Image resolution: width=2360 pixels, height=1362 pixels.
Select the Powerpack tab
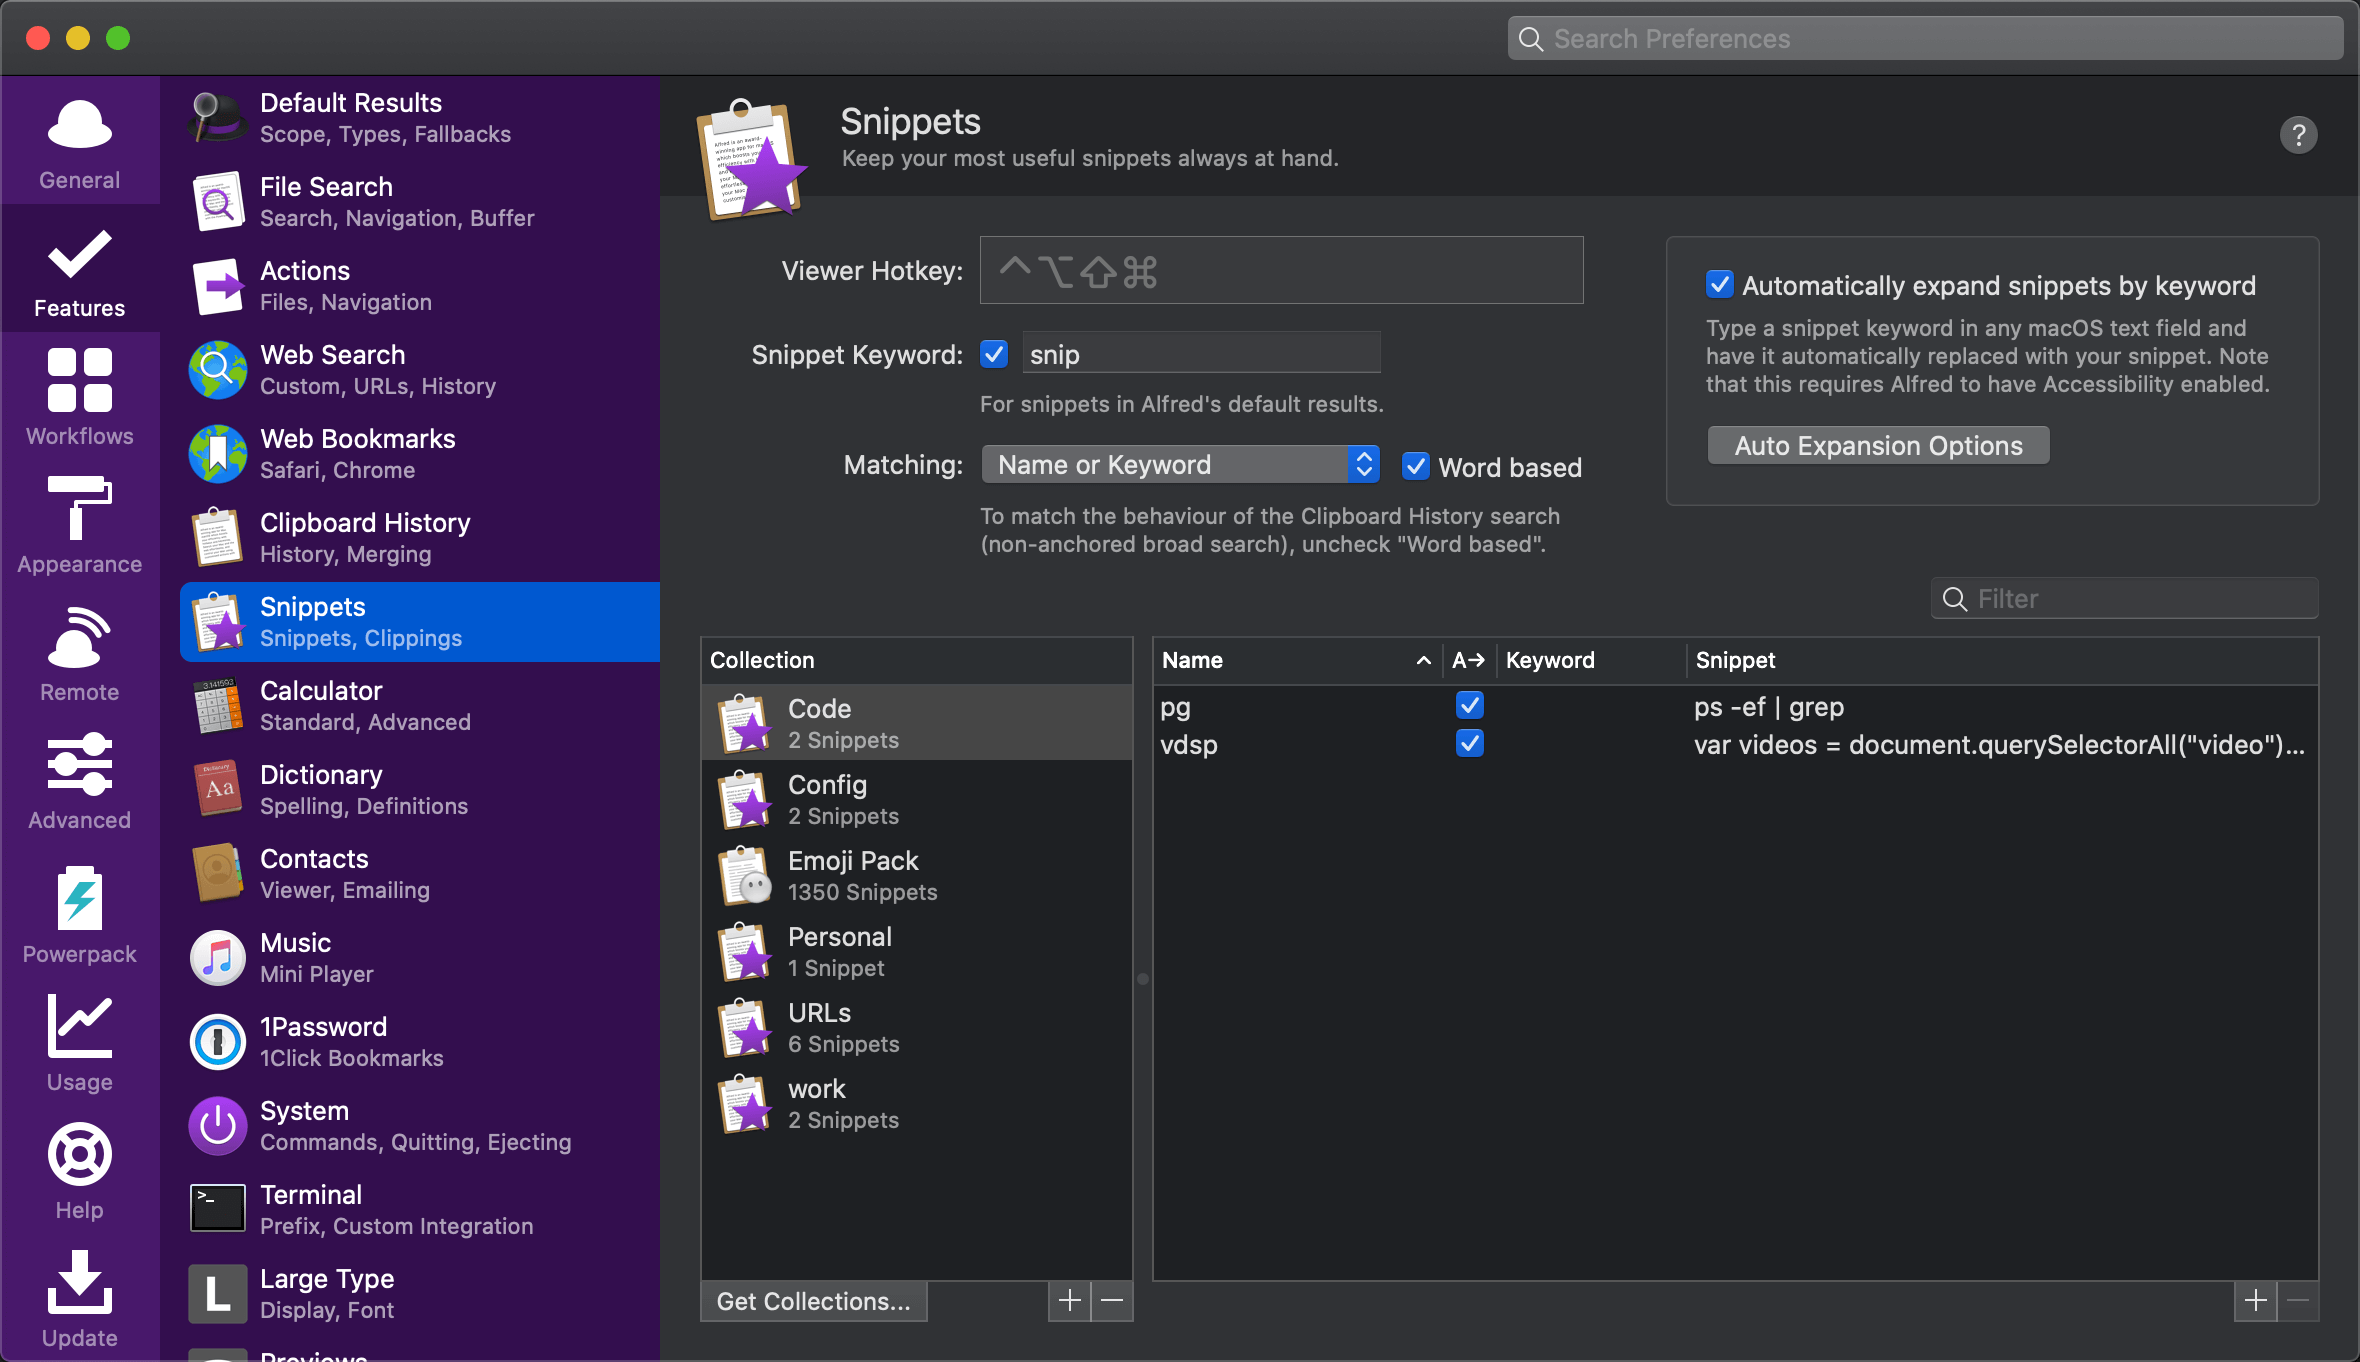(x=80, y=913)
